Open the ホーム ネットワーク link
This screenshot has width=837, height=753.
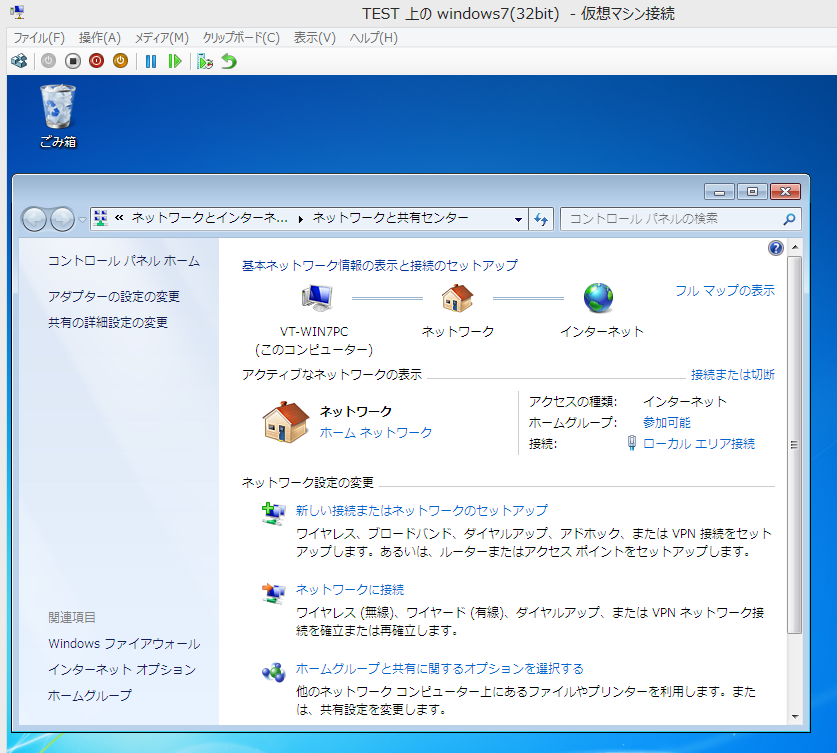(x=376, y=433)
